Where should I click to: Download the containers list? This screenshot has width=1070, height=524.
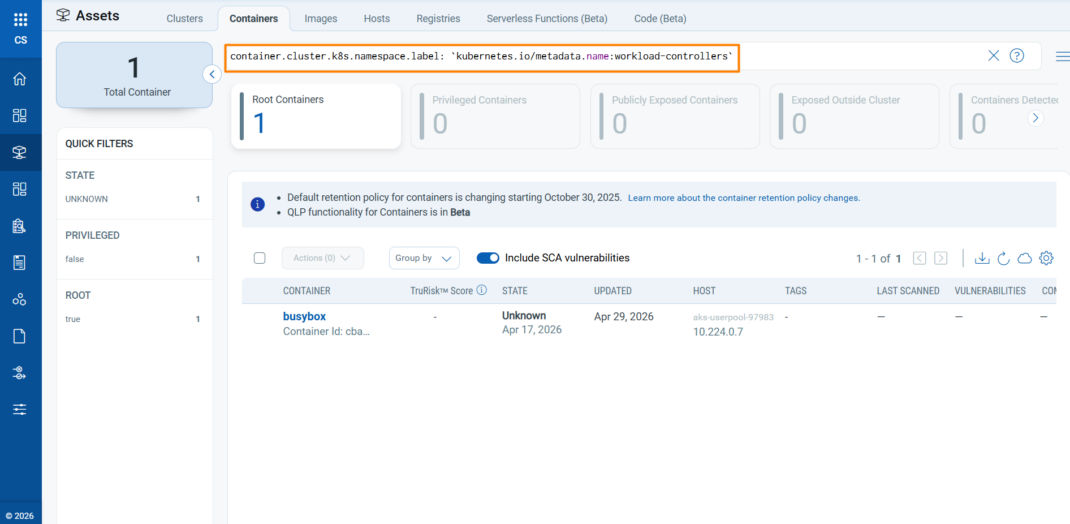coord(981,258)
